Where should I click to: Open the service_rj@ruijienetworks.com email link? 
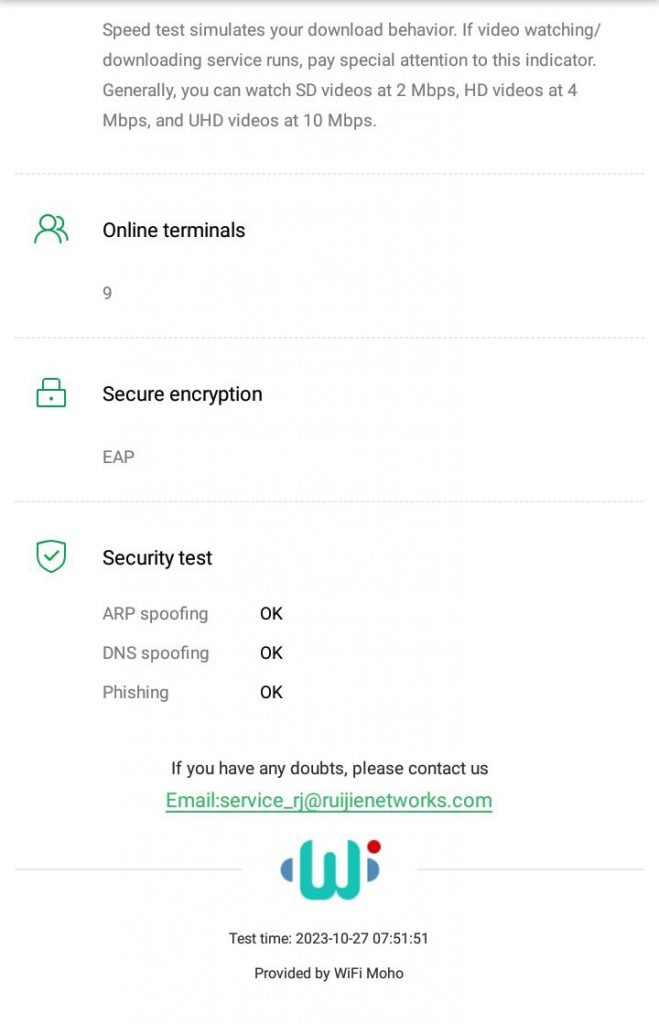(329, 800)
